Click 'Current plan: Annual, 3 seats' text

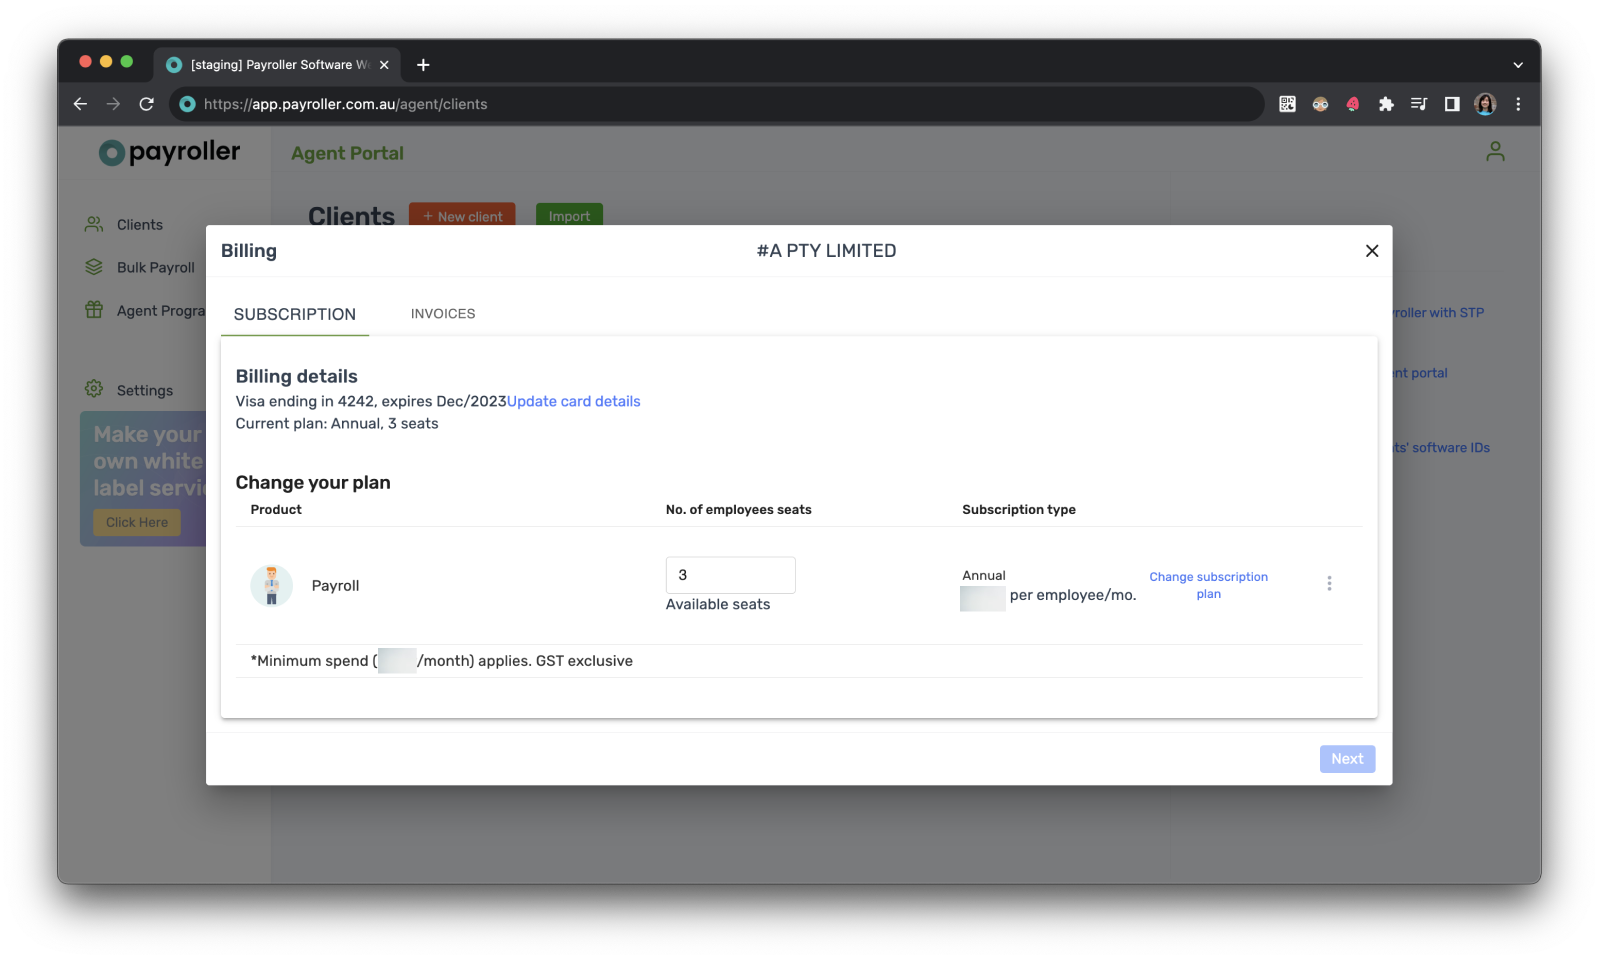coord(337,424)
